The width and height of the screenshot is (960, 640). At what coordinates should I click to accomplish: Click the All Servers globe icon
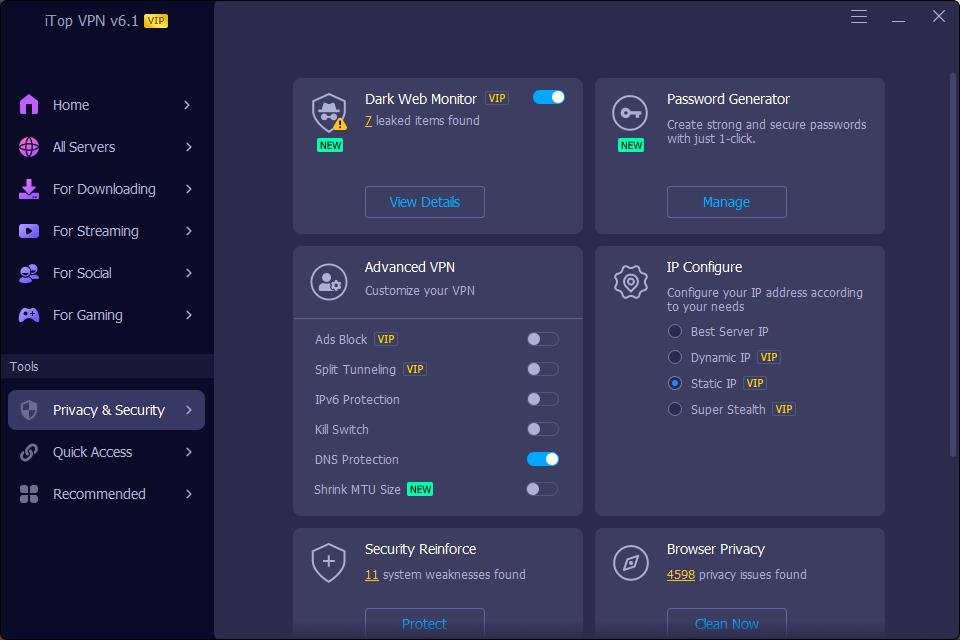(x=29, y=147)
